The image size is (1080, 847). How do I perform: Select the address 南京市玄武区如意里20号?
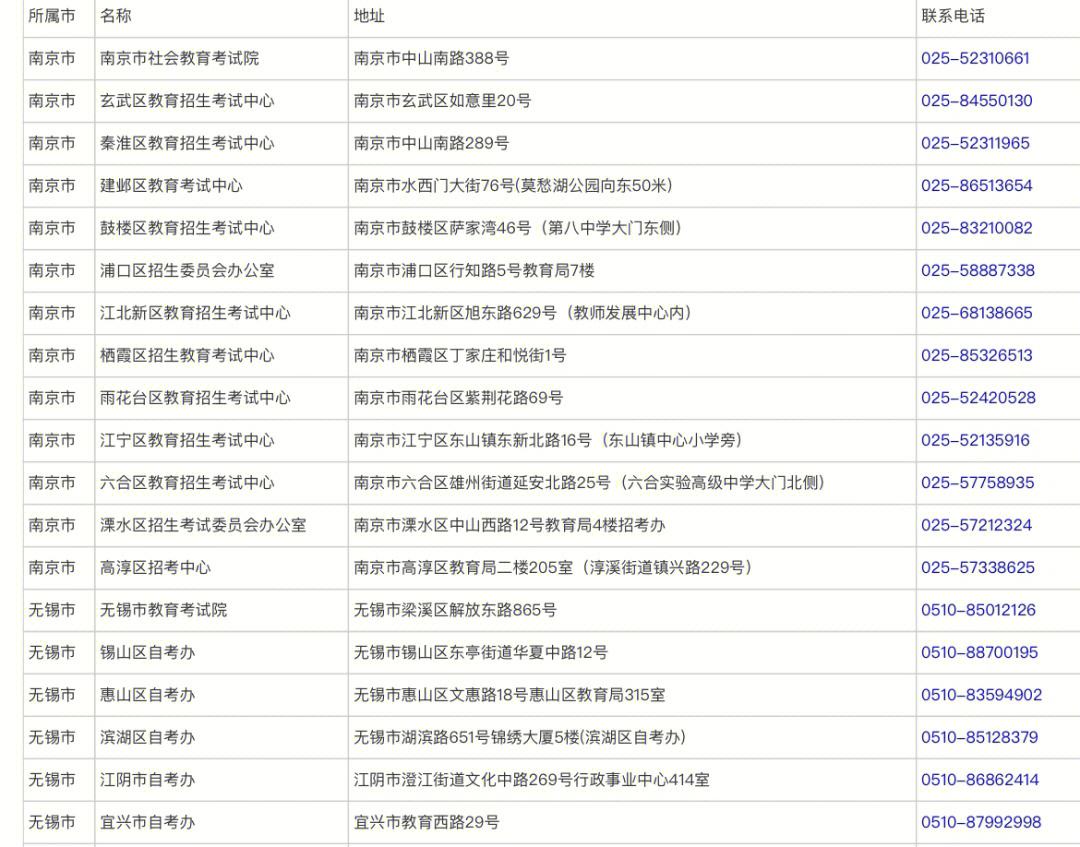coord(442,101)
